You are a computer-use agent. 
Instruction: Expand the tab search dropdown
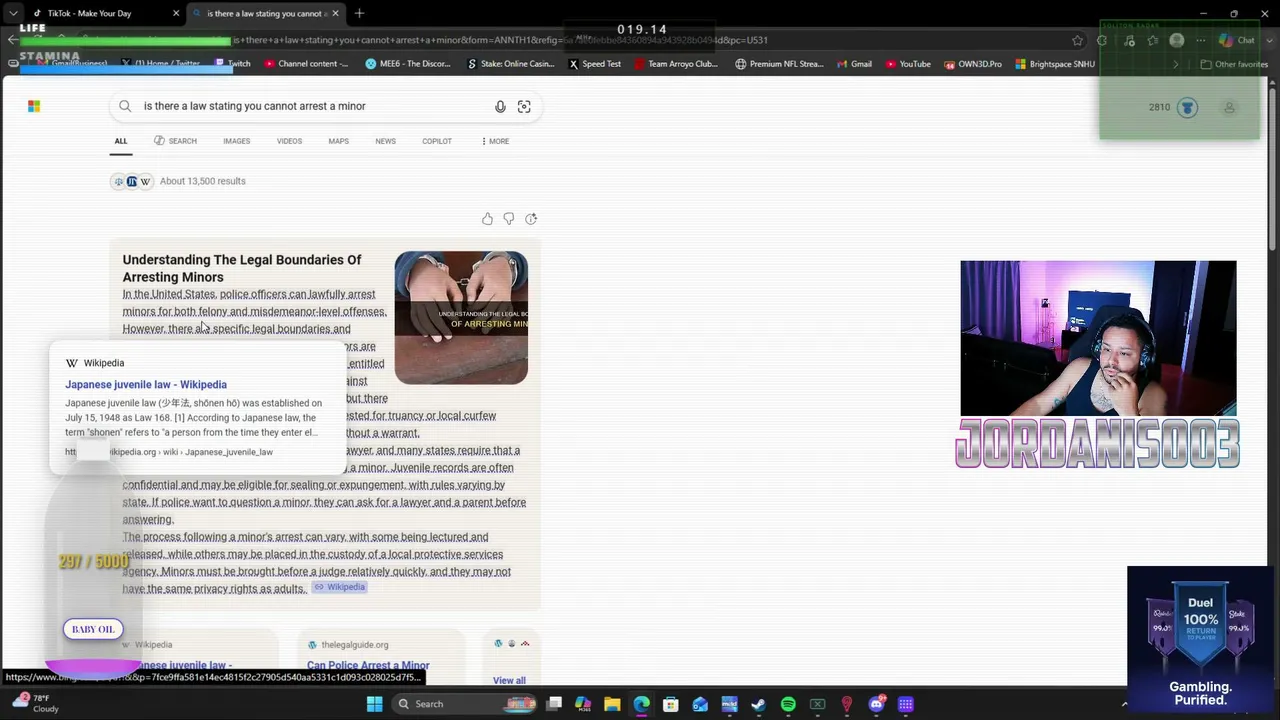pos(13,13)
